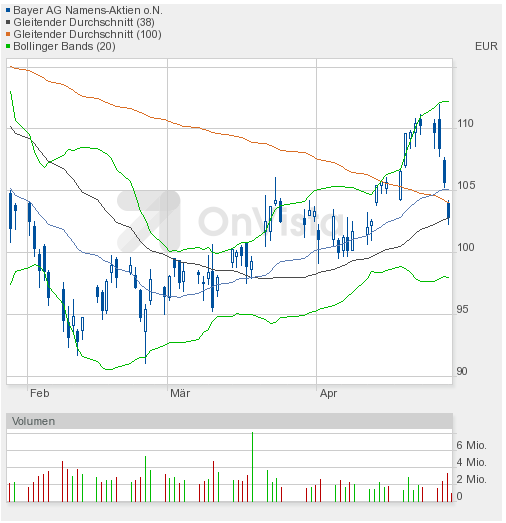Viewport: 506px width, 523px height.
Task: Click the 'Bollinger Bands (20)' legend label
Action: [64, 46]
